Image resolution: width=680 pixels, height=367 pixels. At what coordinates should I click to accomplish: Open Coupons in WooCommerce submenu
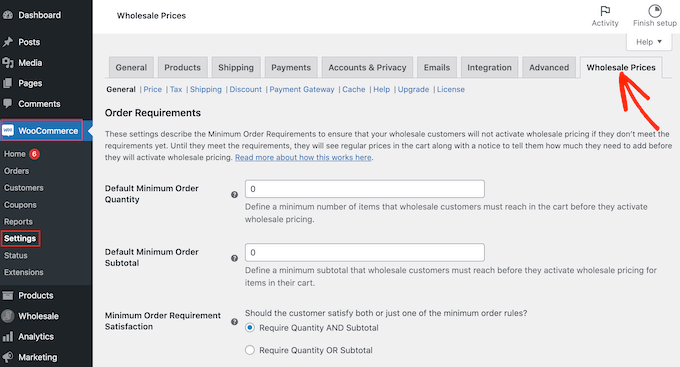tap(20, 205)
